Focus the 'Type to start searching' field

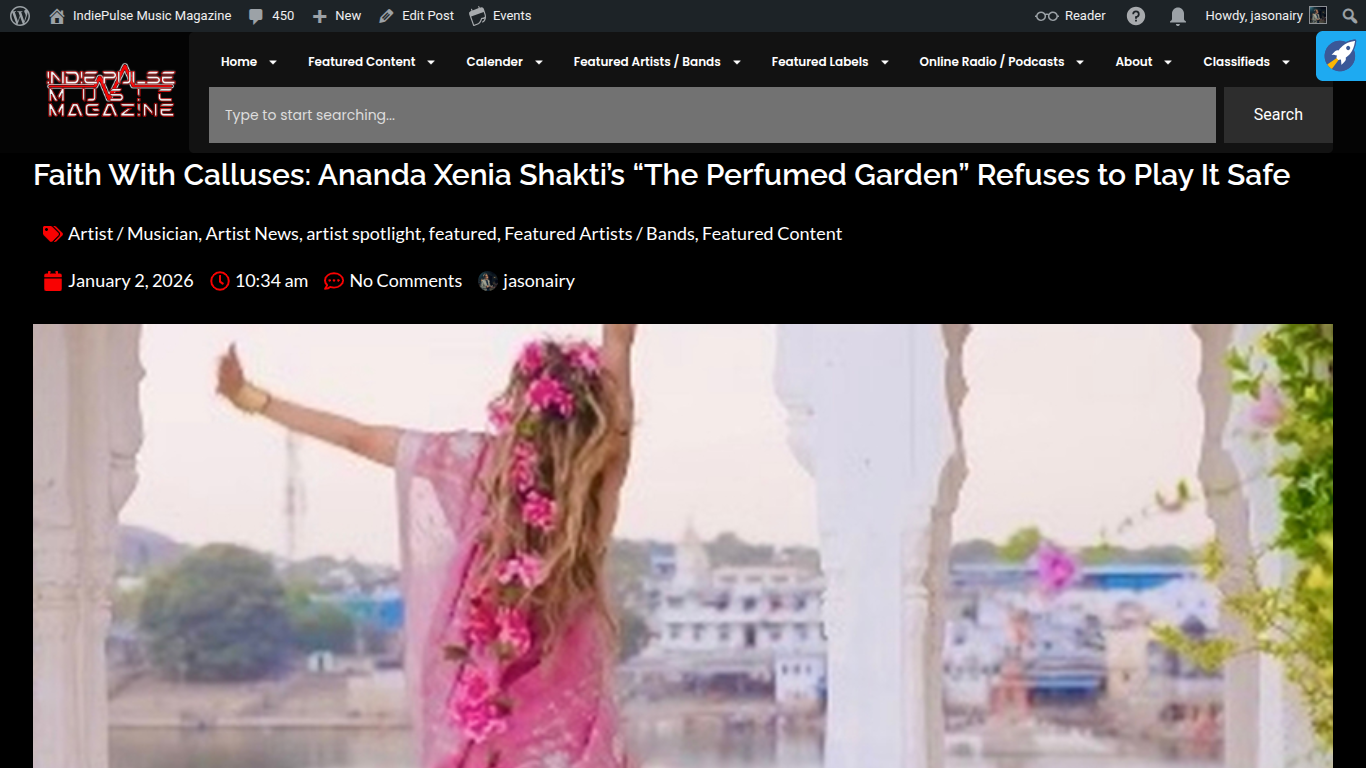(x=712, y=115)
